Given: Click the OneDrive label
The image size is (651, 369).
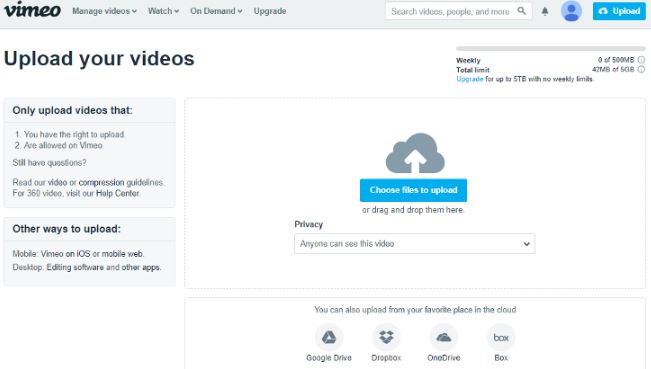Looking at the screenshot, I should point(443,358).
